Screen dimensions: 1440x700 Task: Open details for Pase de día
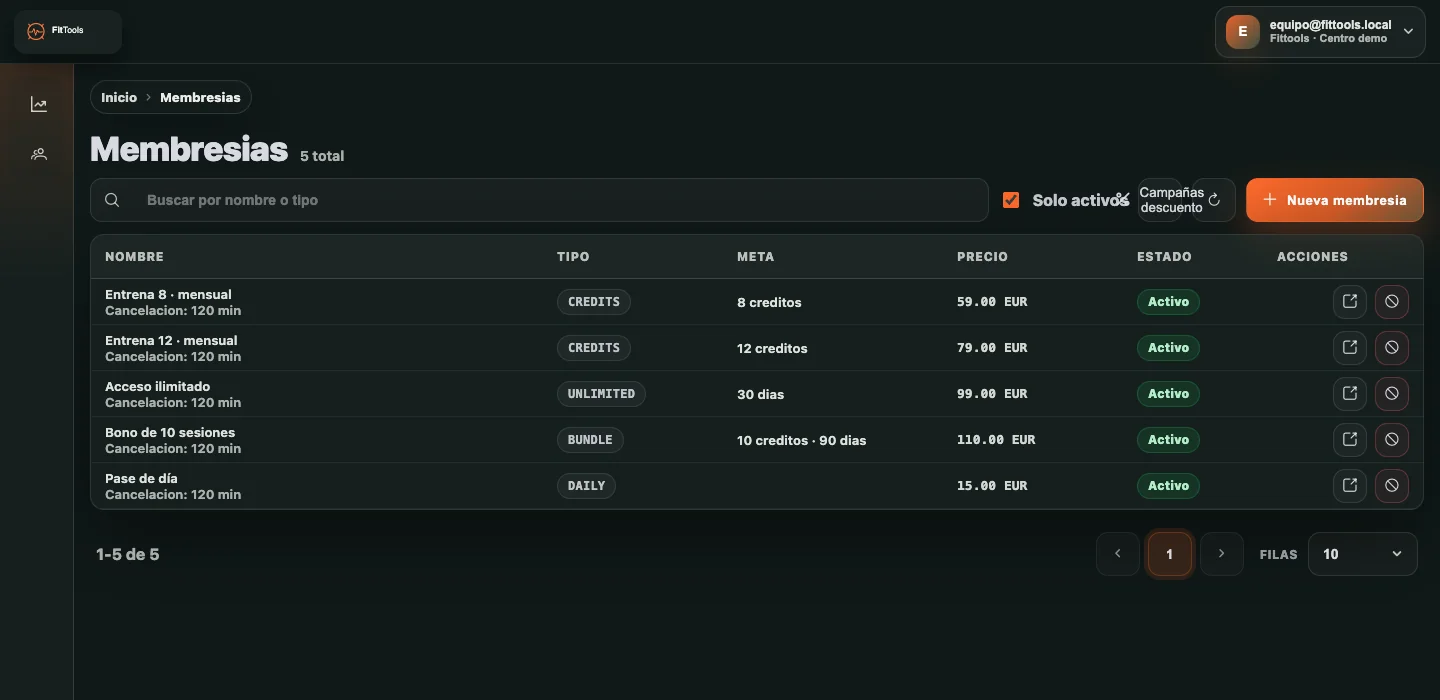click(x=1350, y=486)
